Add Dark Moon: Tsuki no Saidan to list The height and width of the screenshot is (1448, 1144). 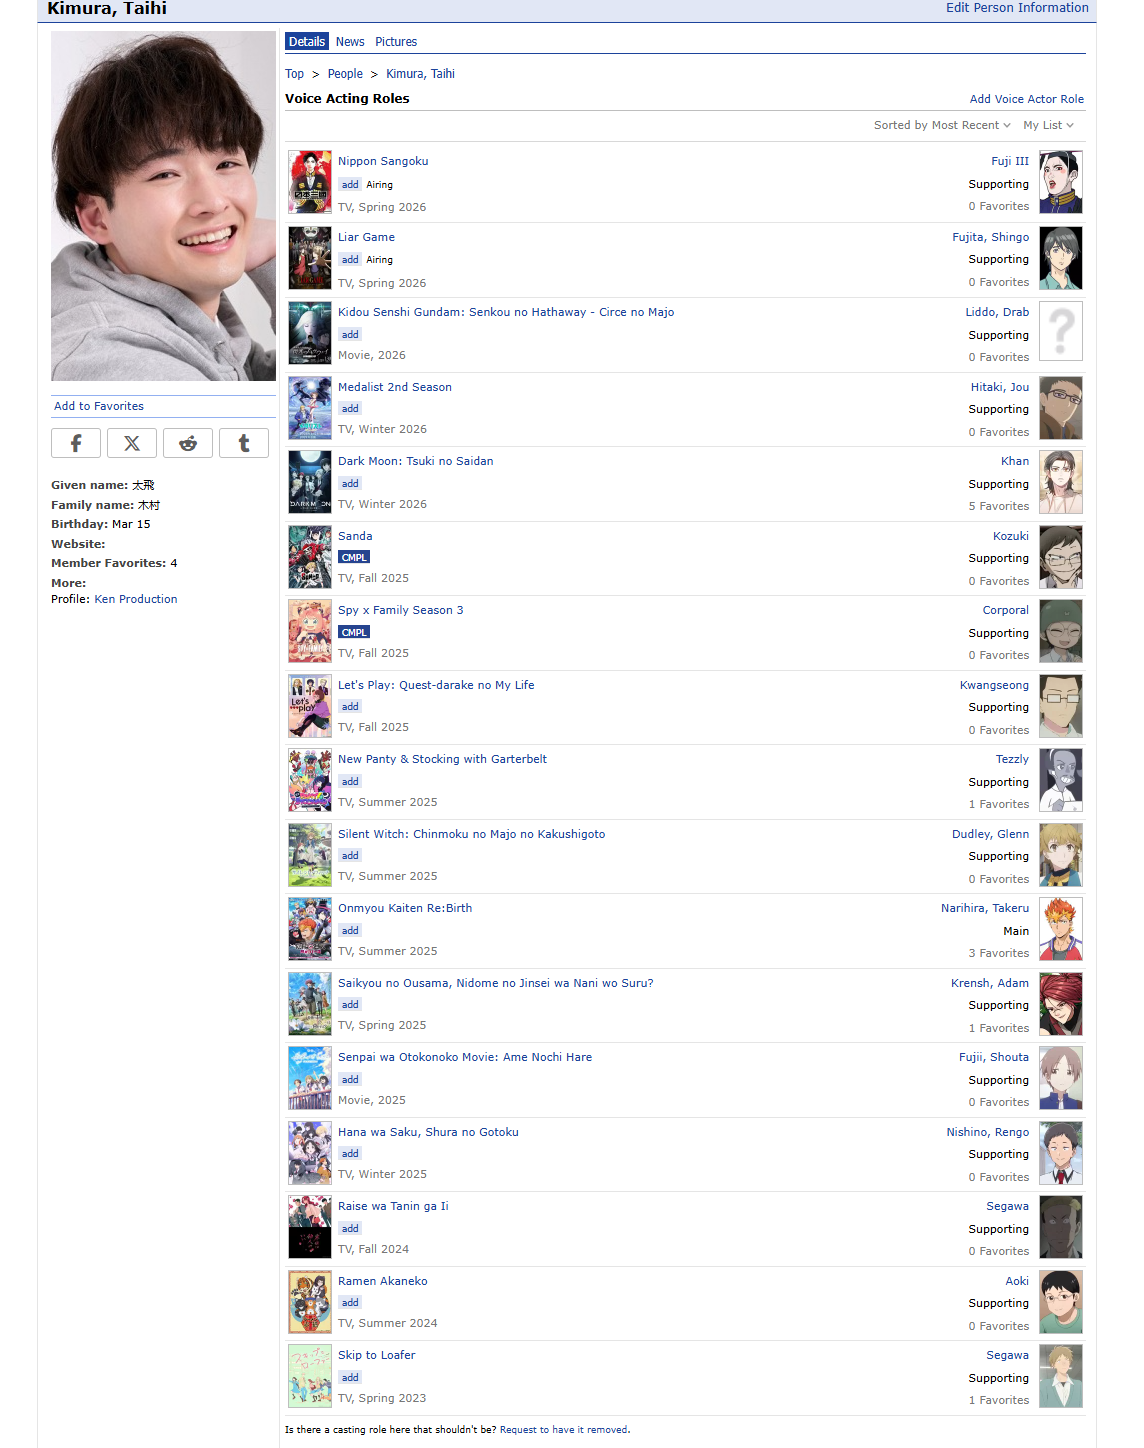(350, 484)
